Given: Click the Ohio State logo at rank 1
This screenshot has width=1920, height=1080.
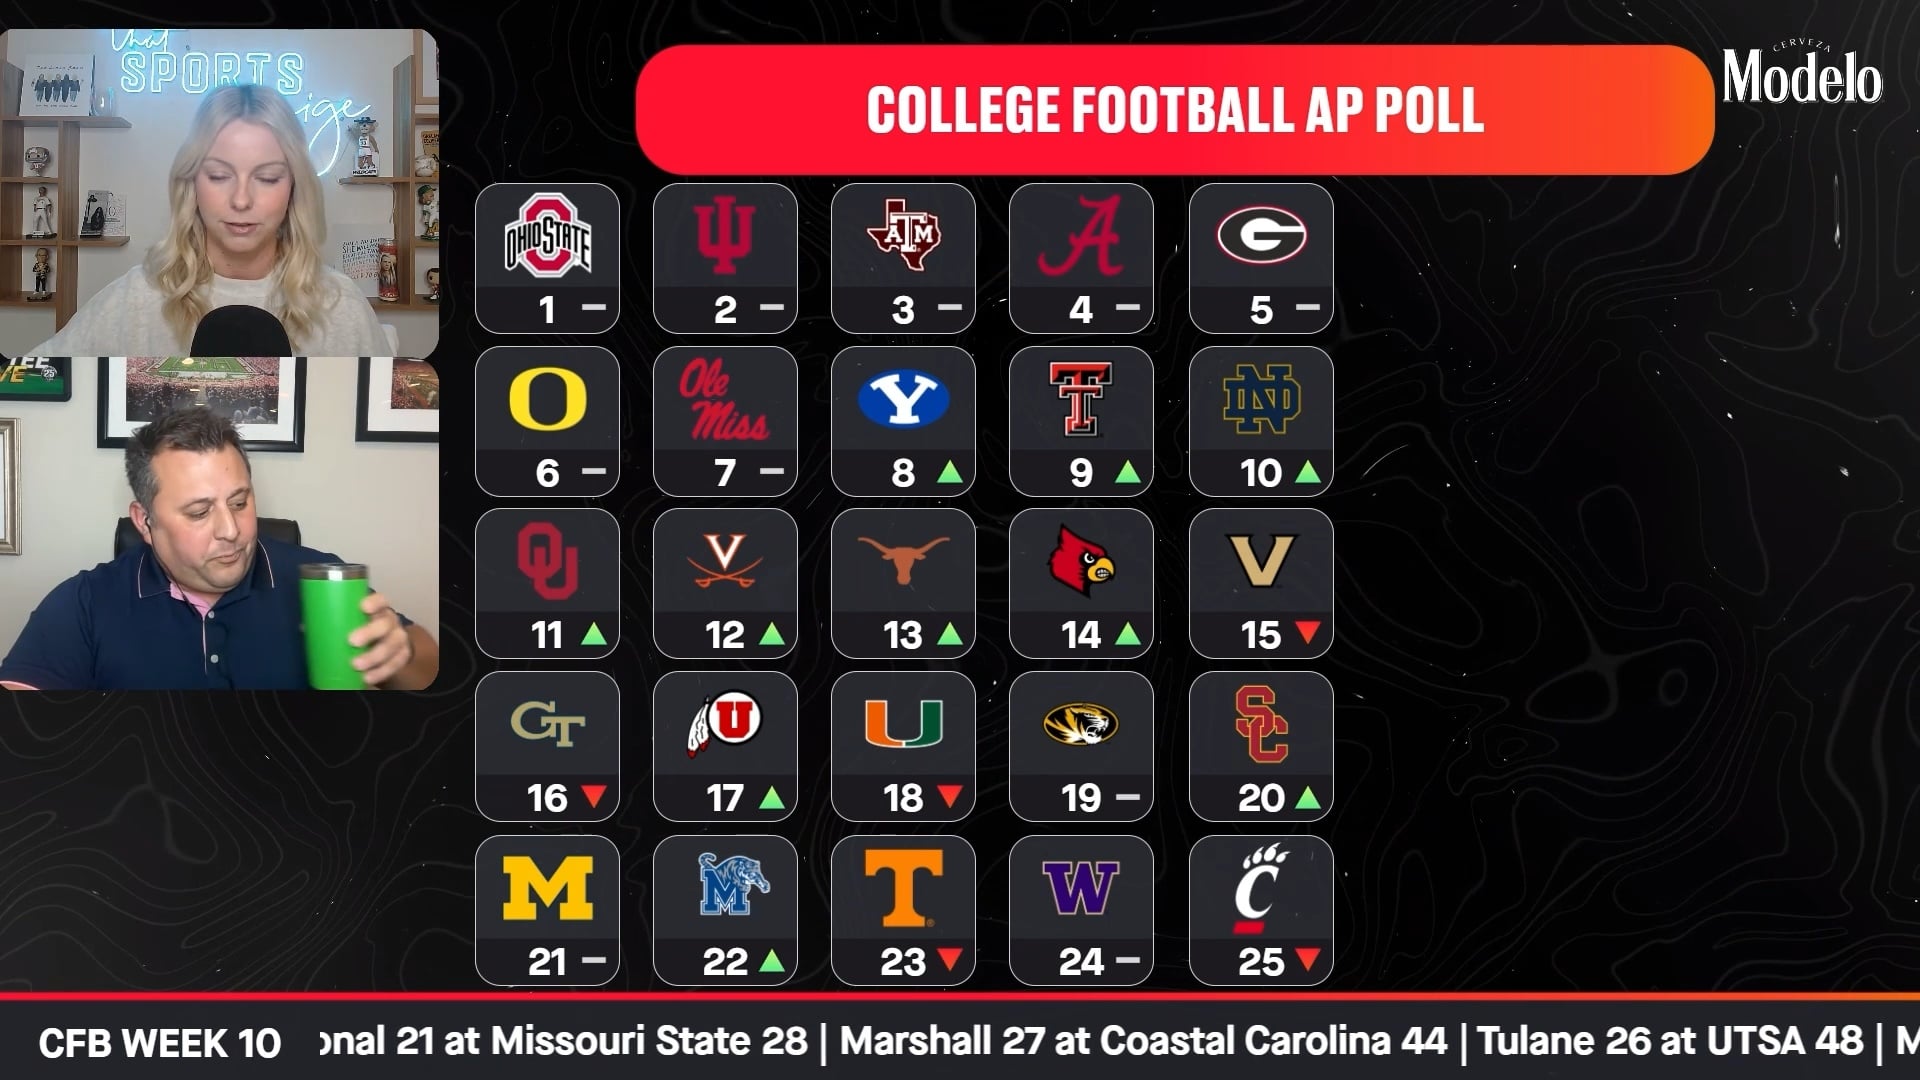Looking at the screenshot, I should coord(547,236).
